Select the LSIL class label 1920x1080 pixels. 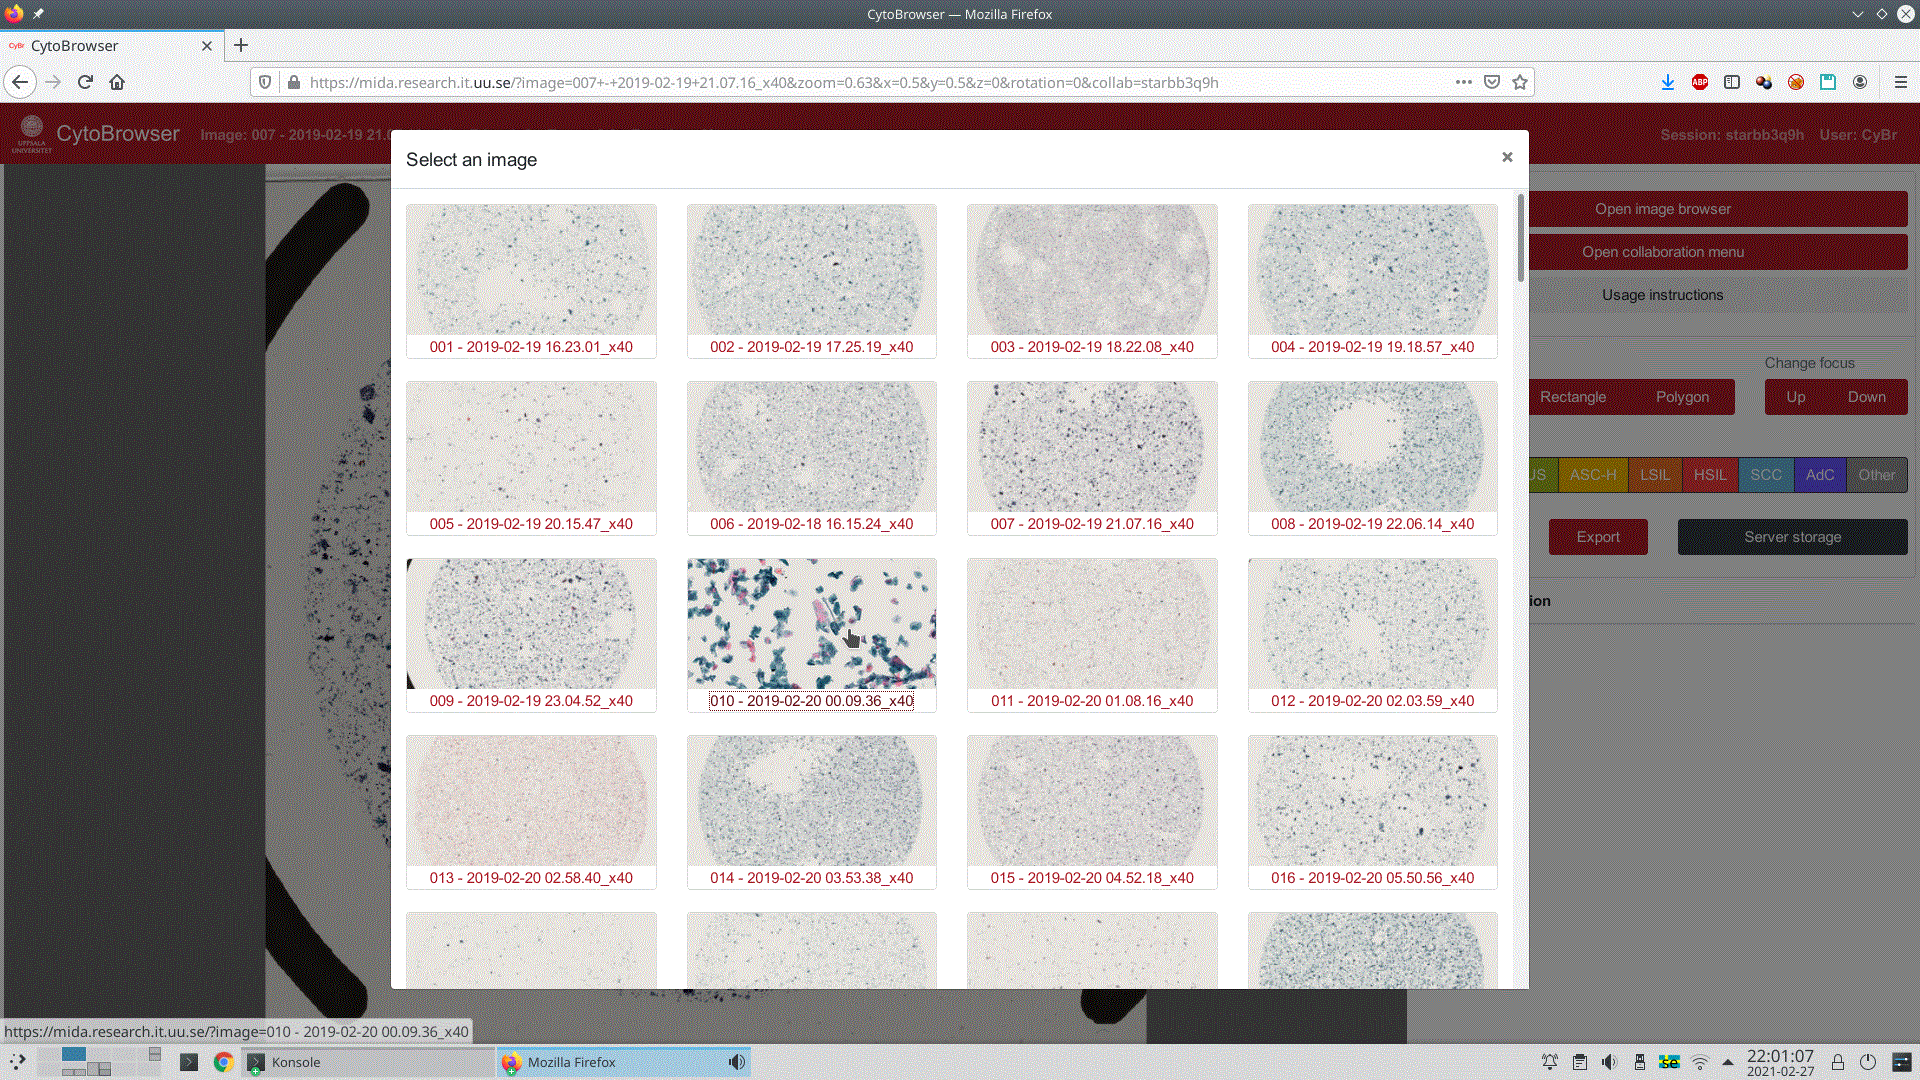[1655, 475]
